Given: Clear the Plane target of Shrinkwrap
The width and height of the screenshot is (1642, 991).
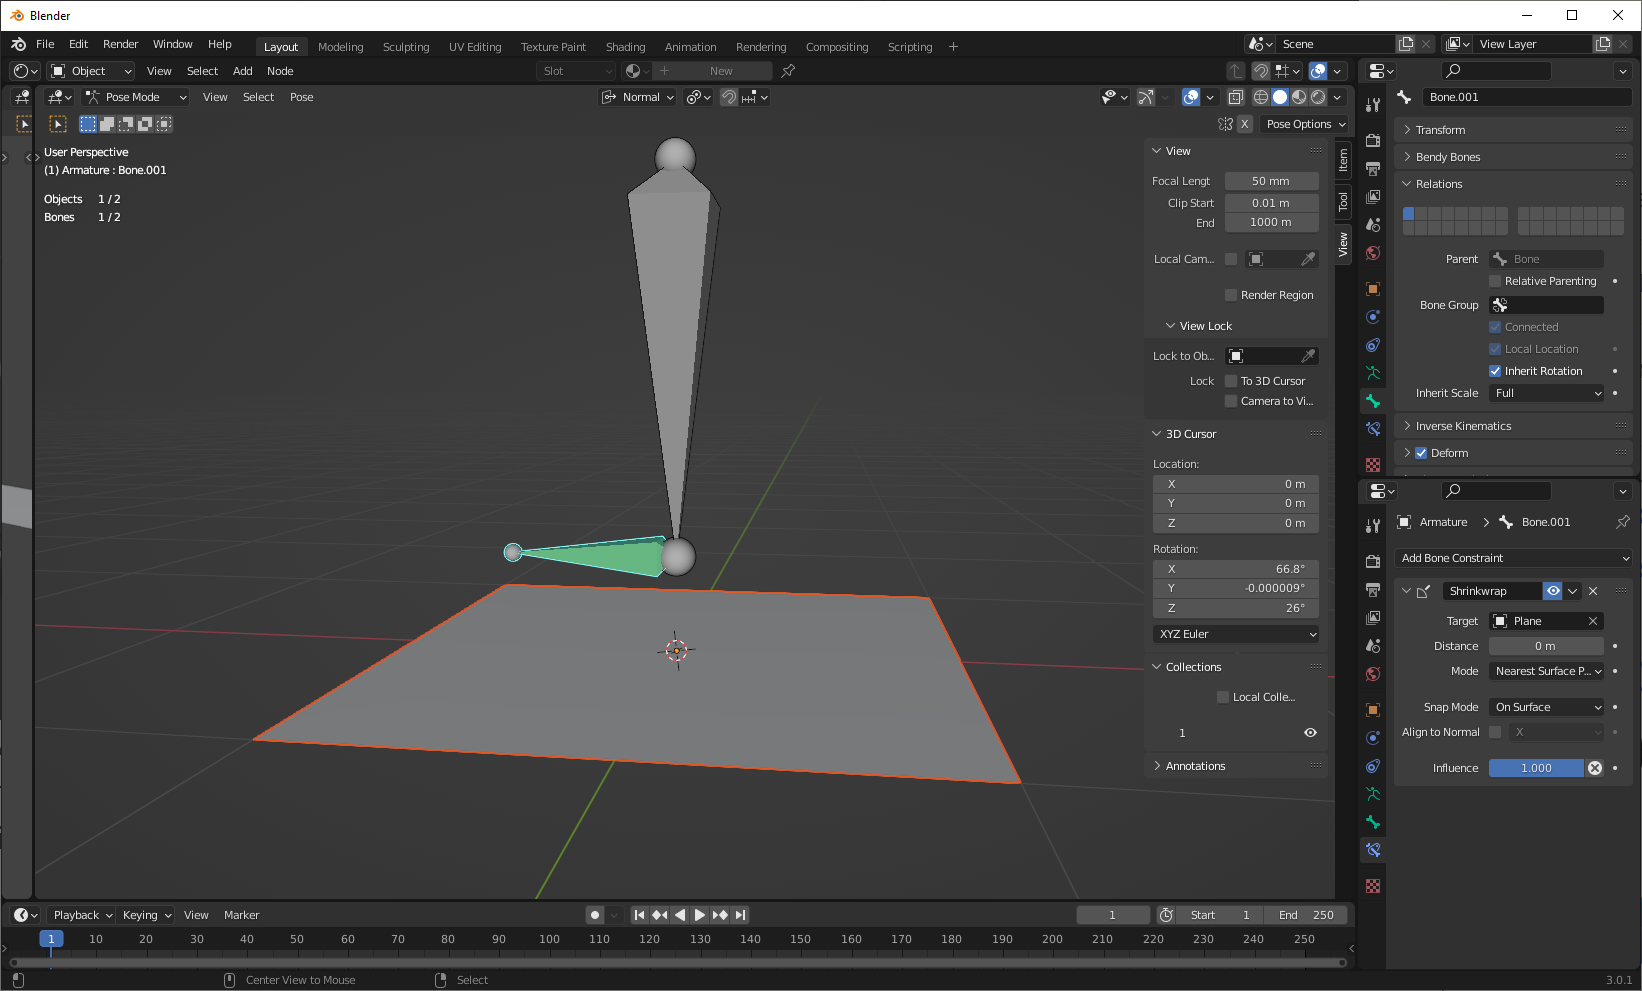Looking at the screenshot, I should click(1593, 621).
